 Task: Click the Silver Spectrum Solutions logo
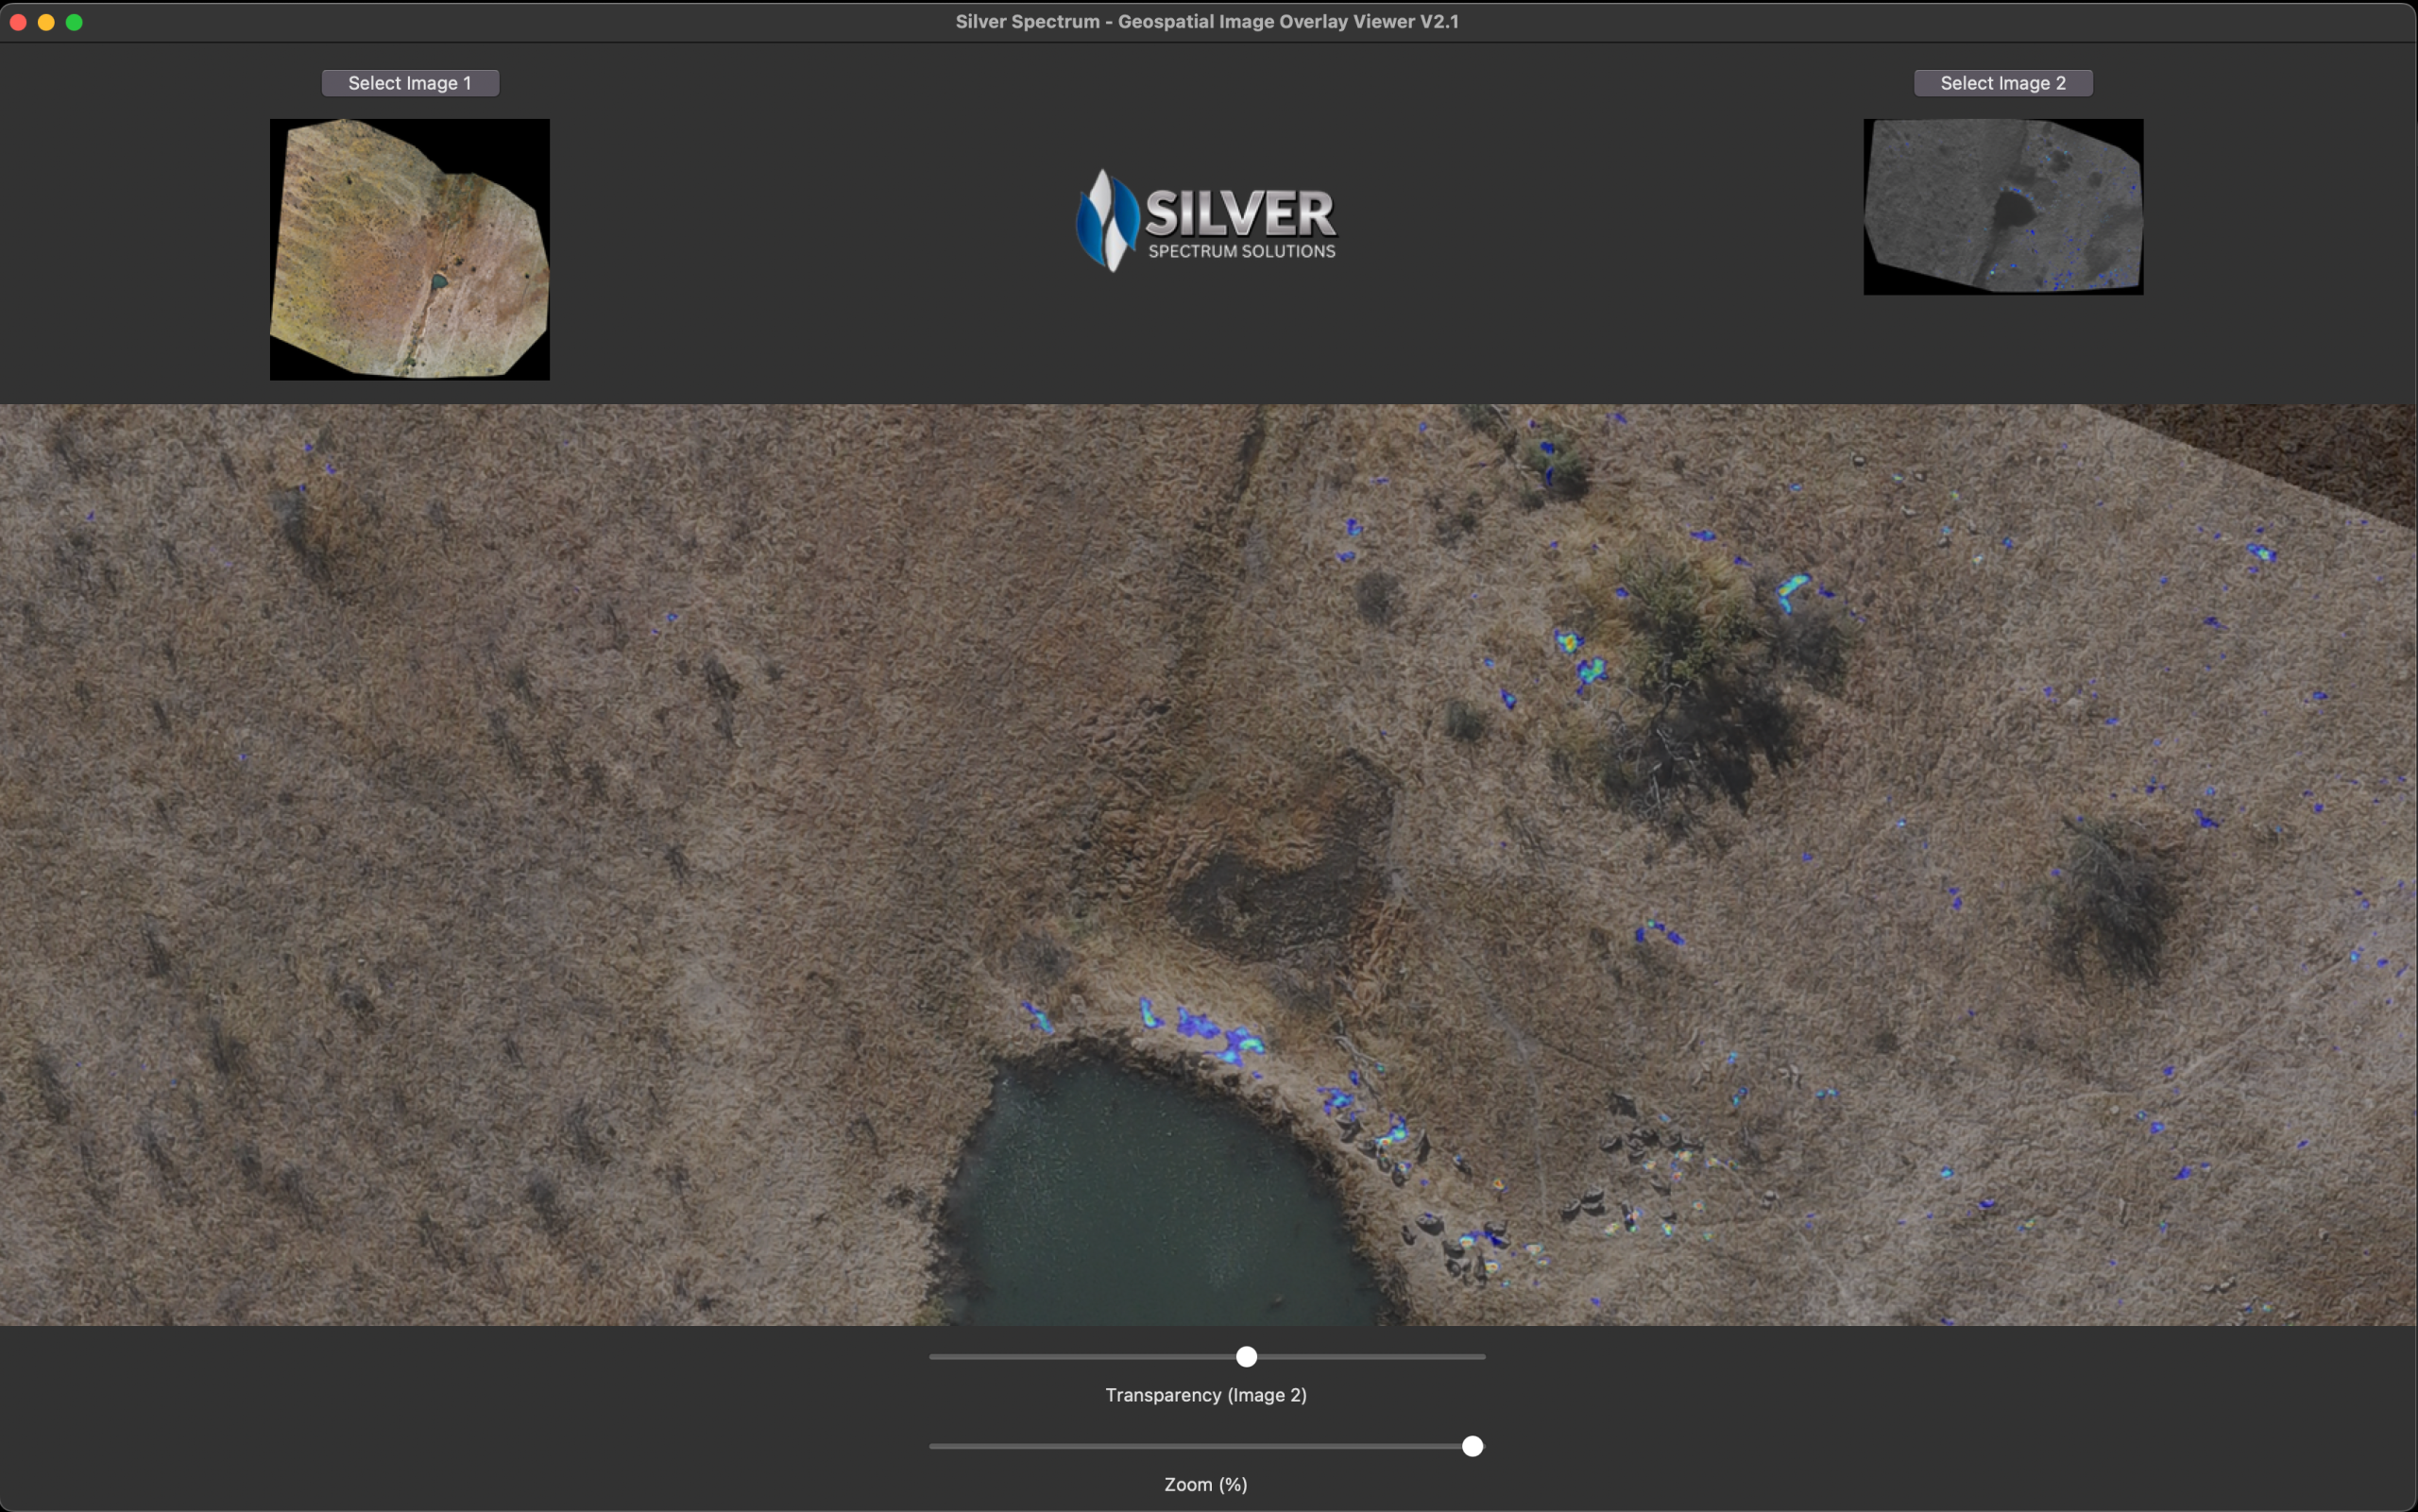tap(1206, 220)
